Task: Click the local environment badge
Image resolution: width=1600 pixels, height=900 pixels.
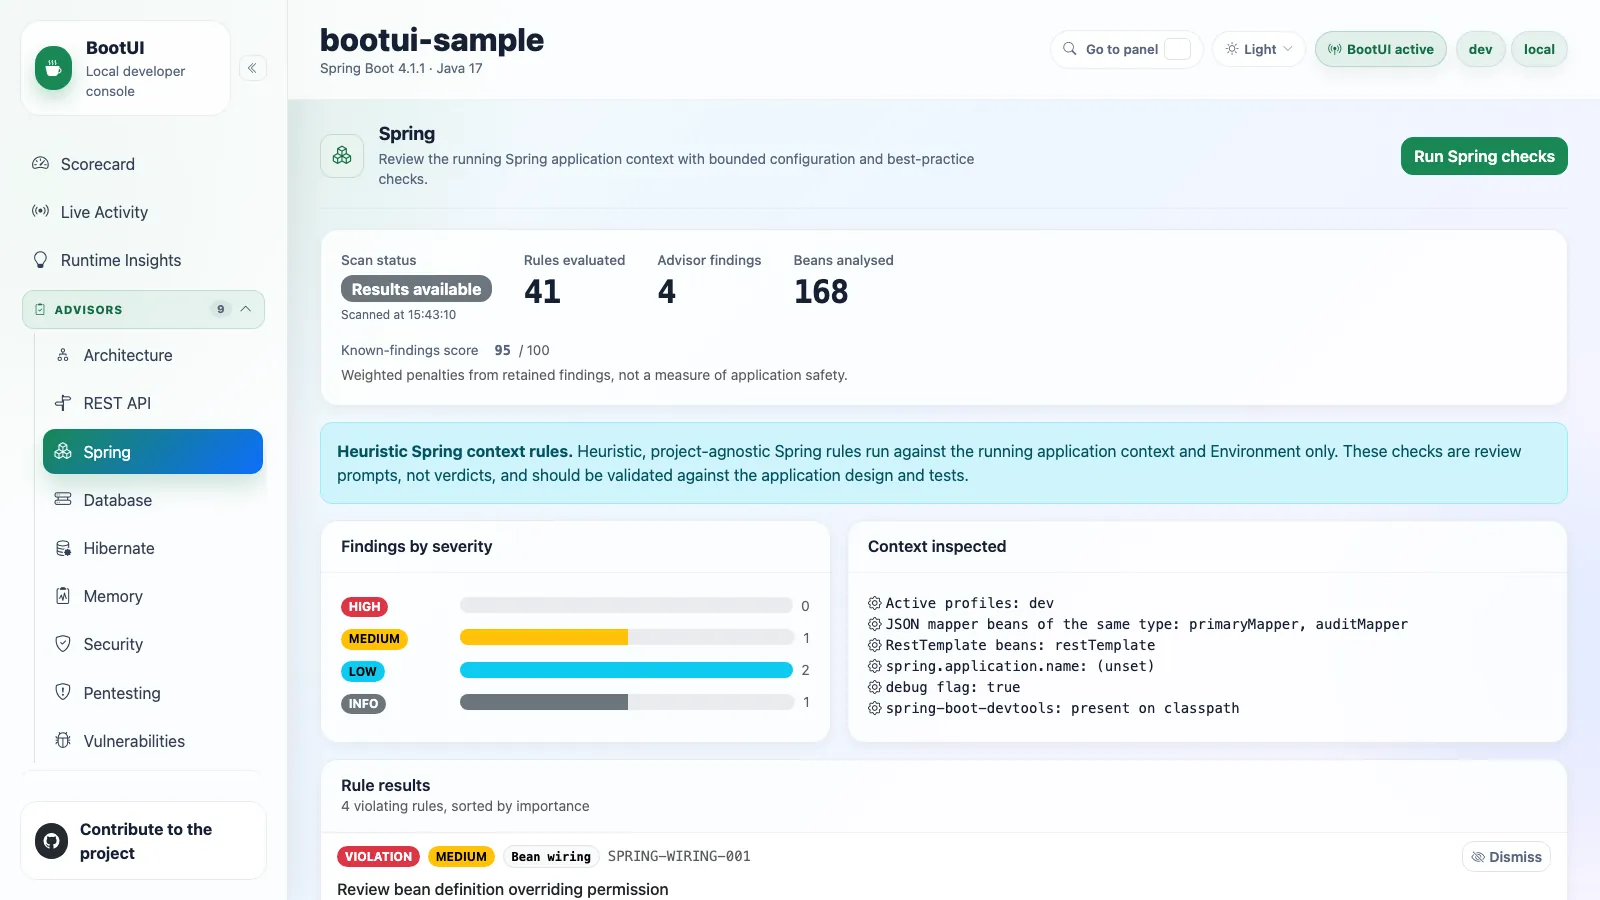Action: 1539,49
